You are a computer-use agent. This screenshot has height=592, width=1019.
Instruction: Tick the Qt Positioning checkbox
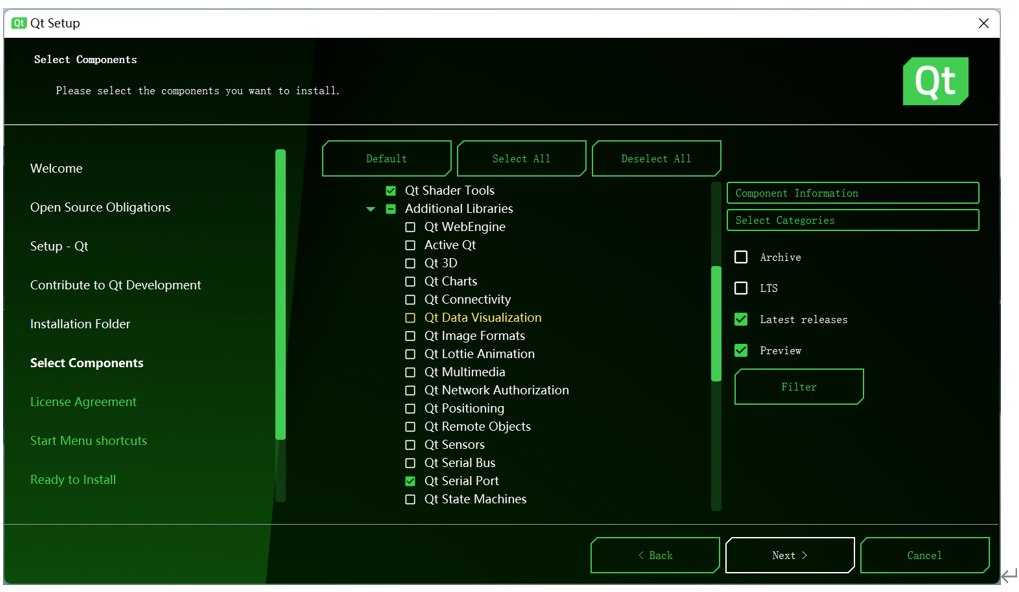click(410, 409)
